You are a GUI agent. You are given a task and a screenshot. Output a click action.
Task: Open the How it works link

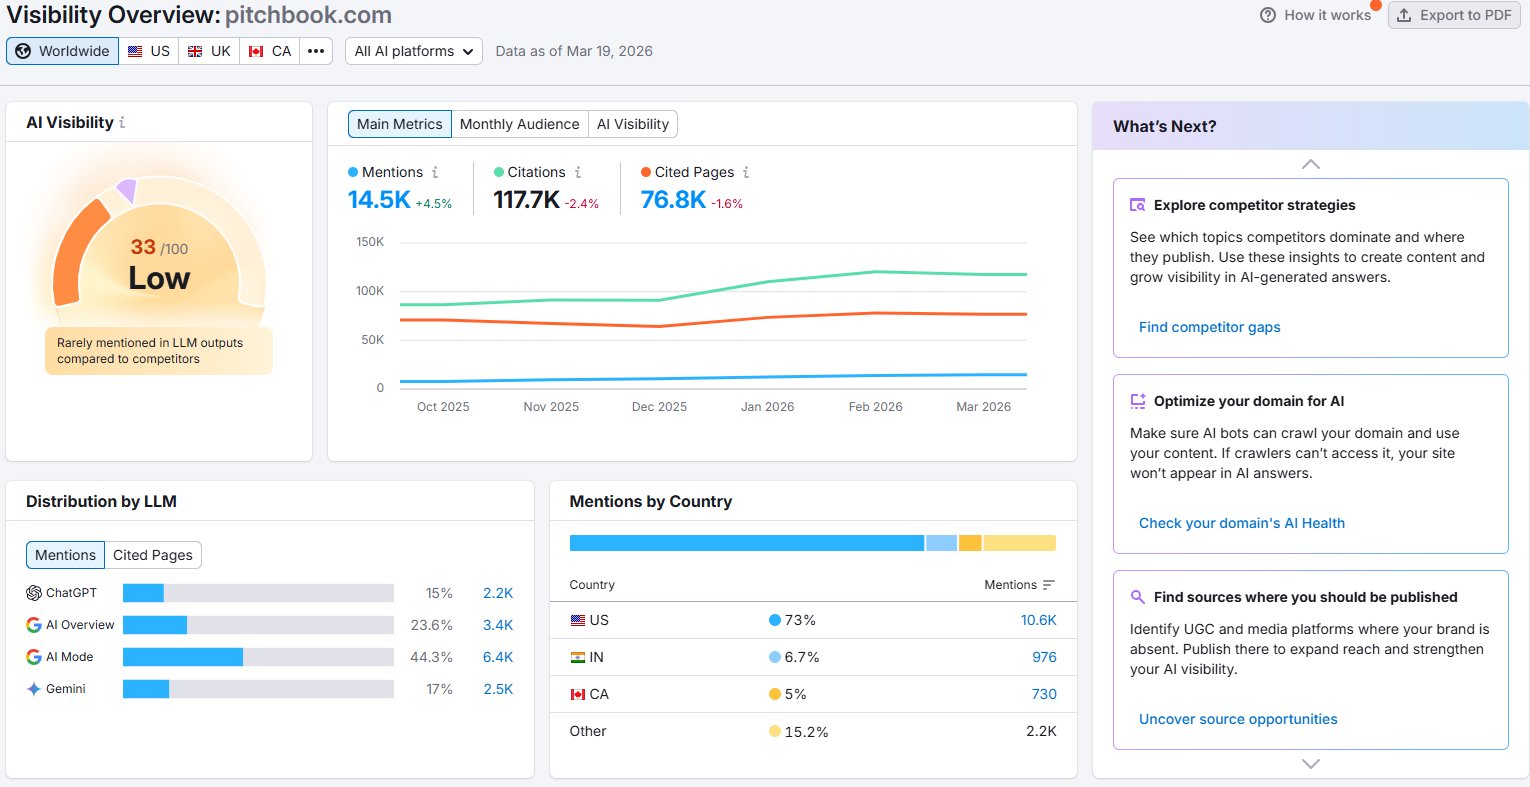1327,15
